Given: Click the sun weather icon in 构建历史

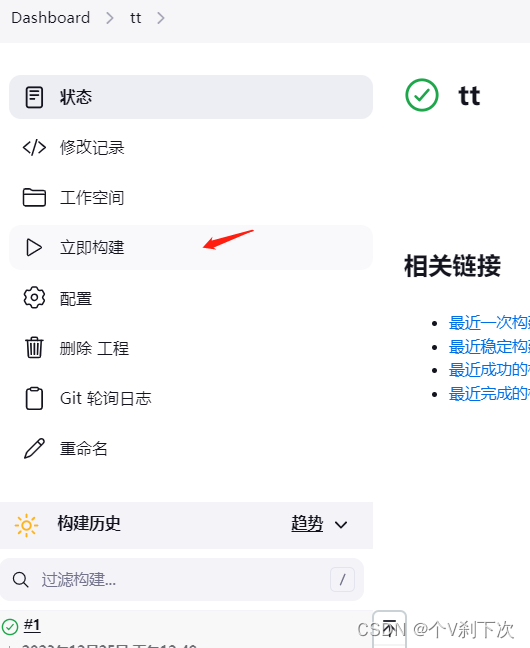Looking at the screenshot, I should click(x=26, y=525).
